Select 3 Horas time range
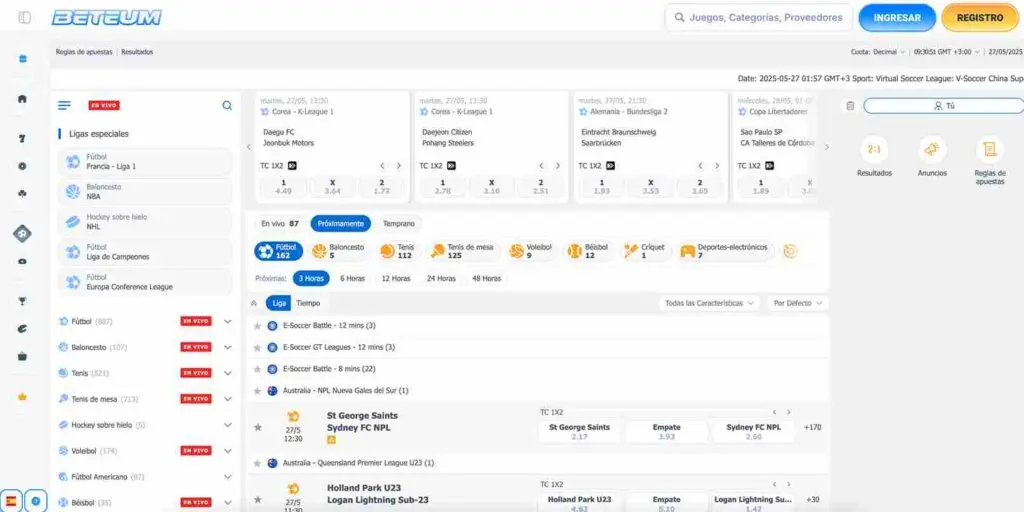 (x=311, y=278)
